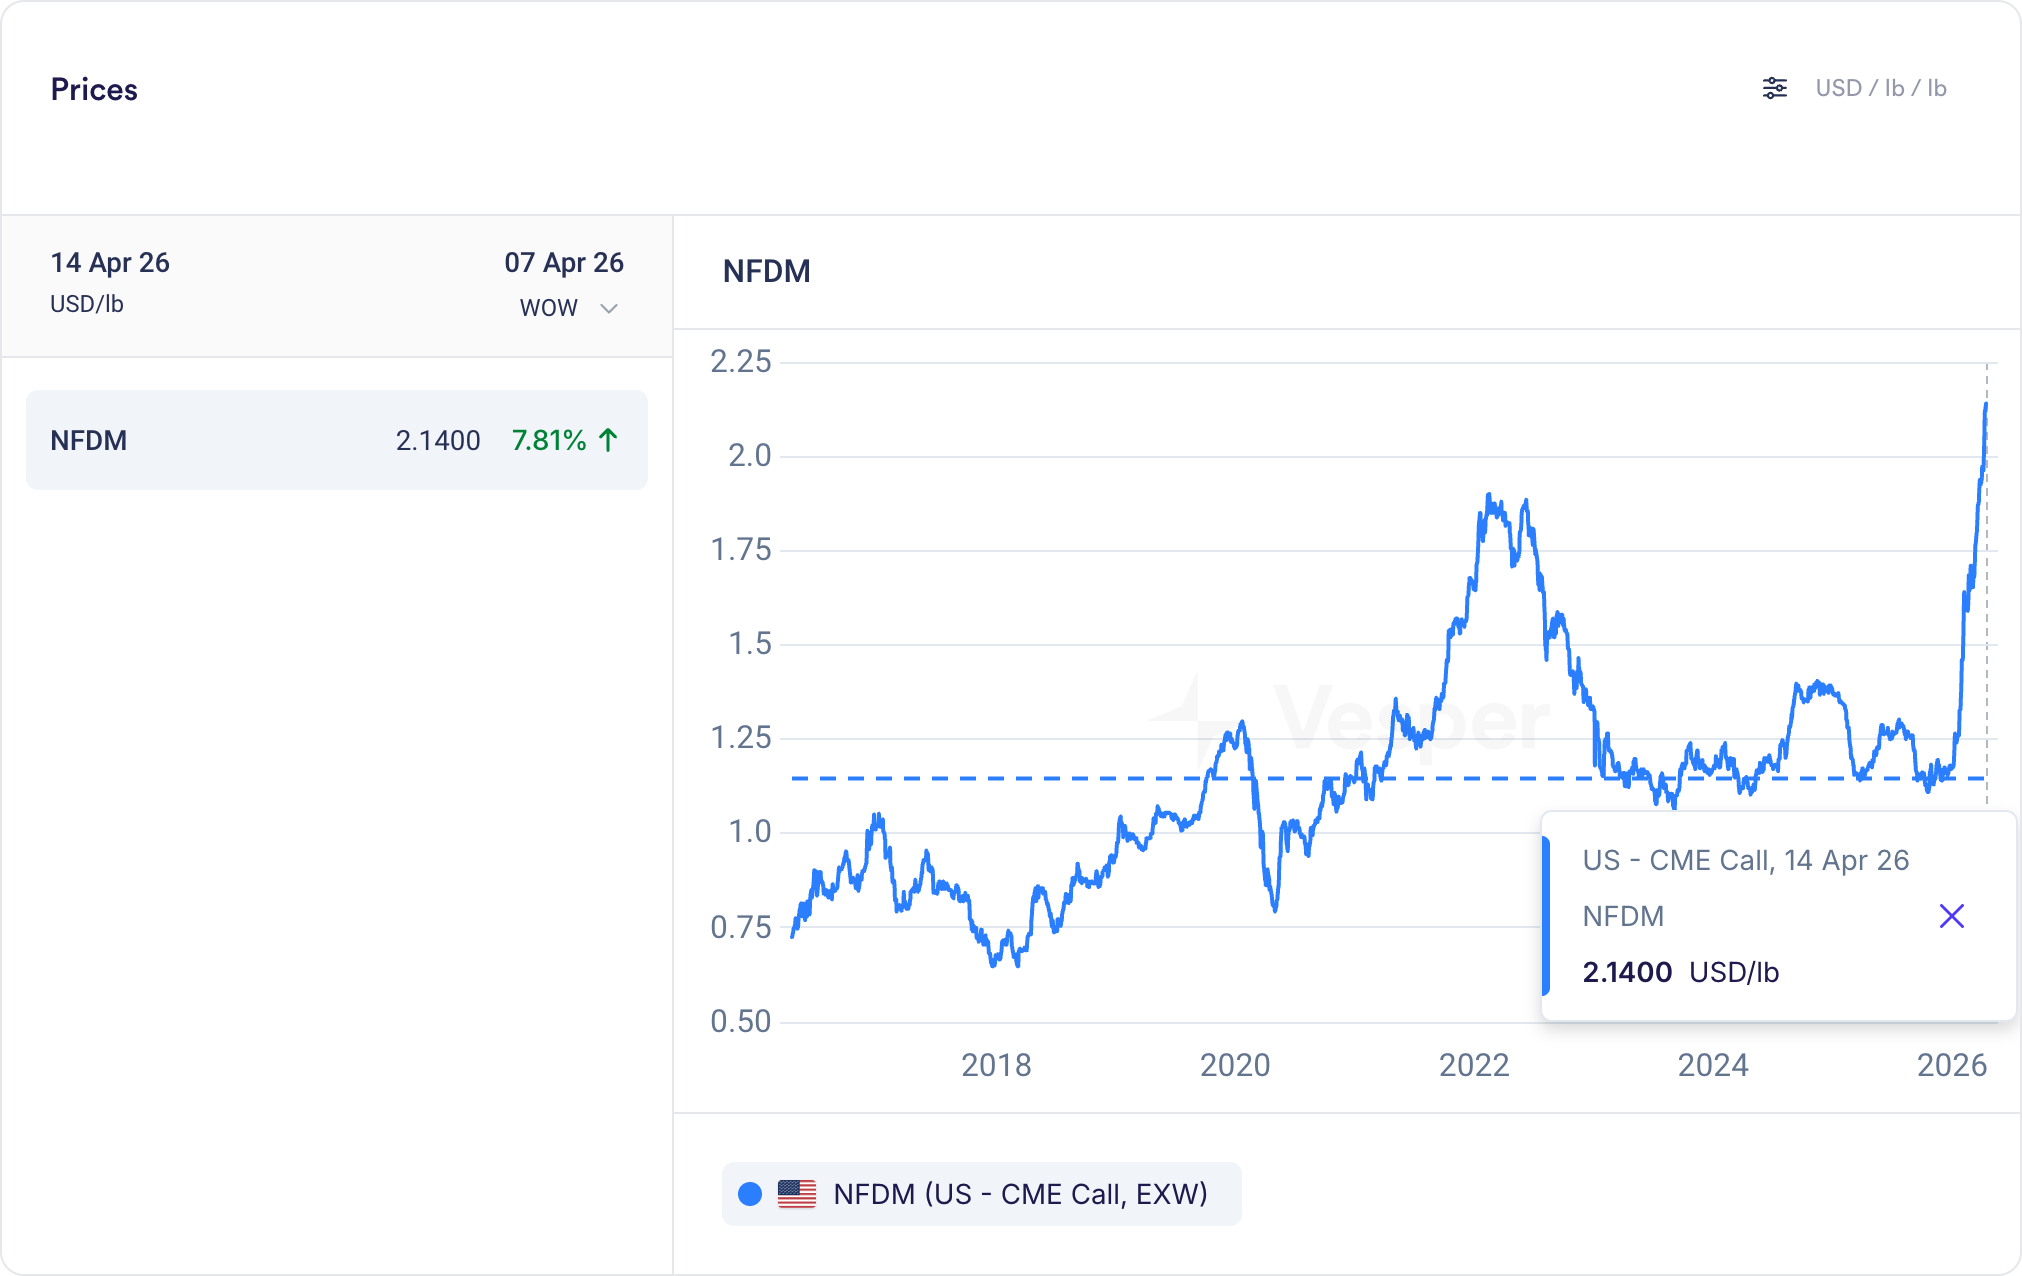2022x1276 pixels.
Task: Click the green upward trend arrow
Action: [x=608, y=440]
